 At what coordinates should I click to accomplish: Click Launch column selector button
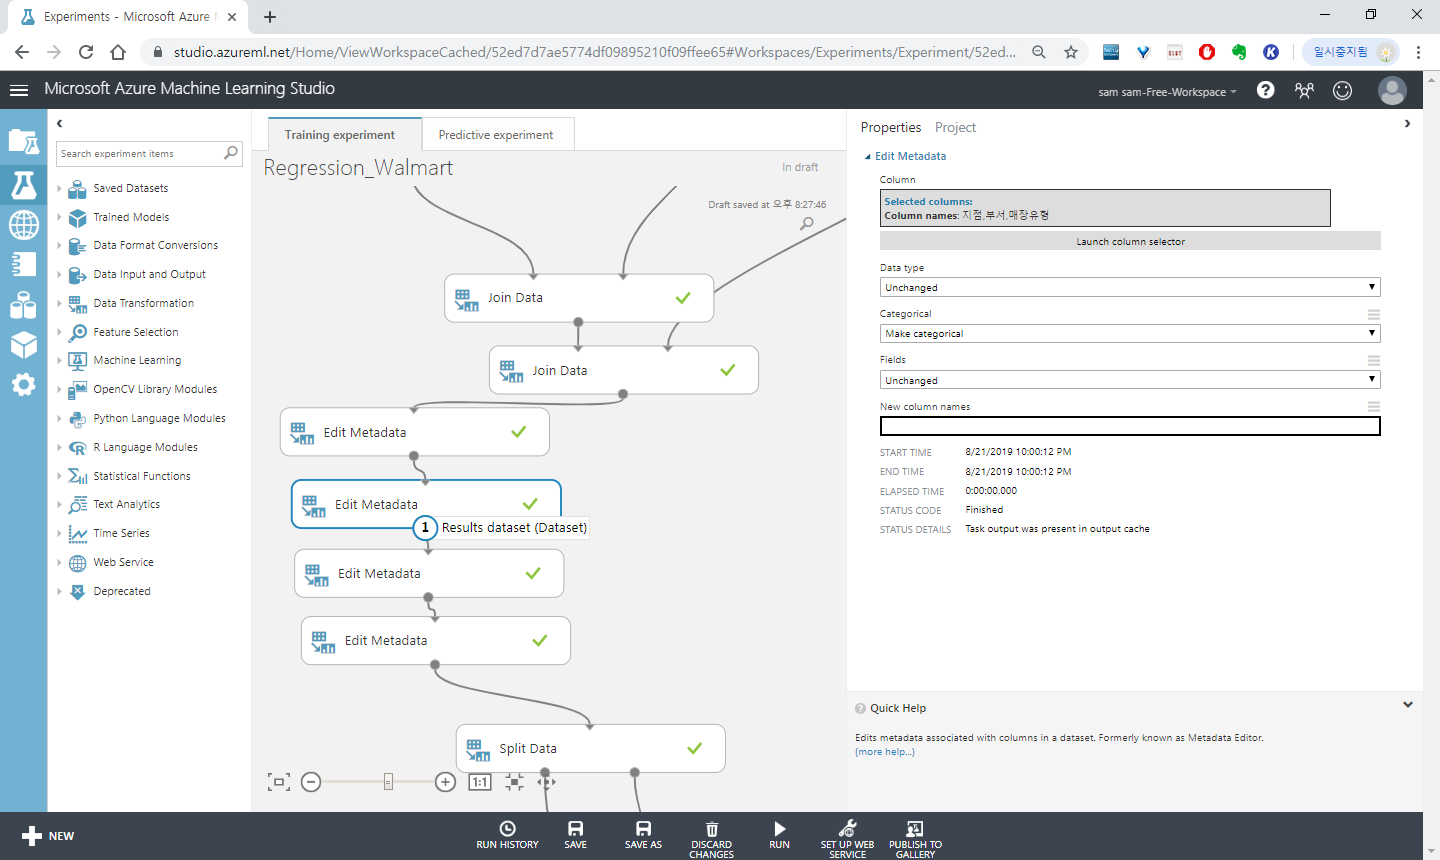(1130, 241)
